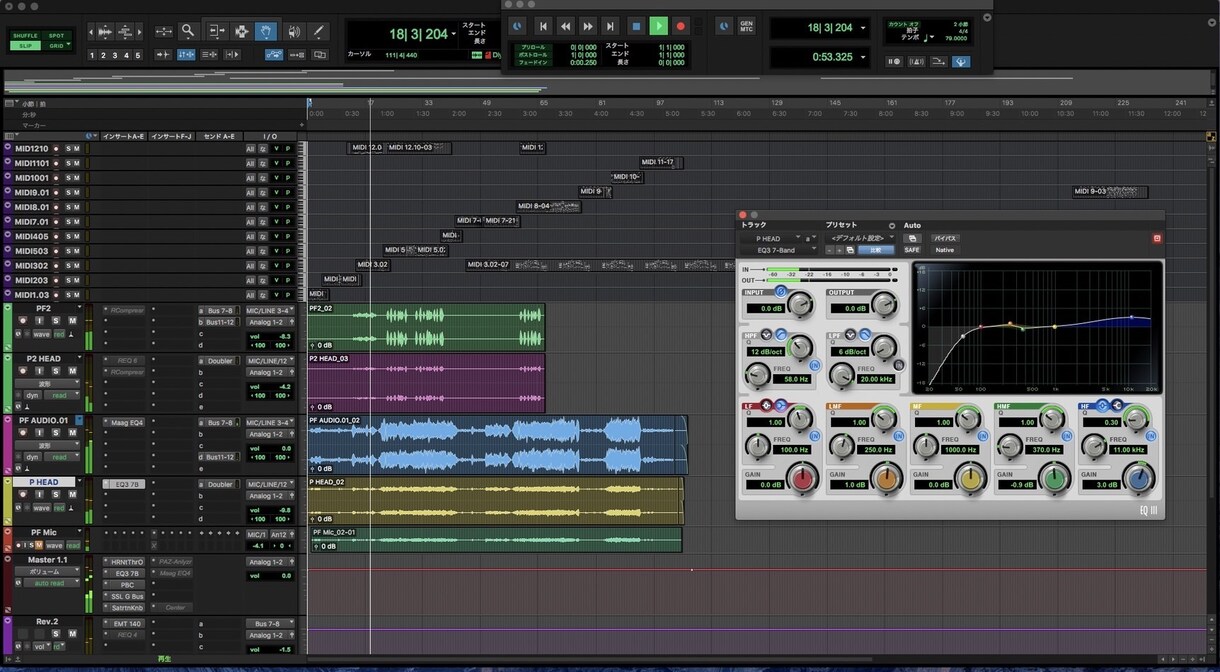Click the red Record transport button
This screenshot has width=1220, height=672.
[681, 26]
